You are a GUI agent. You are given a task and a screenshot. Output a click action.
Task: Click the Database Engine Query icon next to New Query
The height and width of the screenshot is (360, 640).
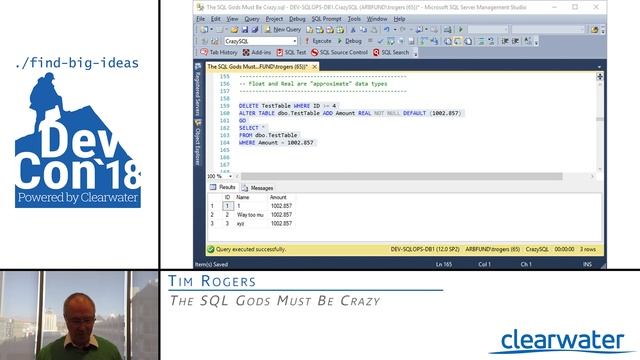(x=310, y=29)
